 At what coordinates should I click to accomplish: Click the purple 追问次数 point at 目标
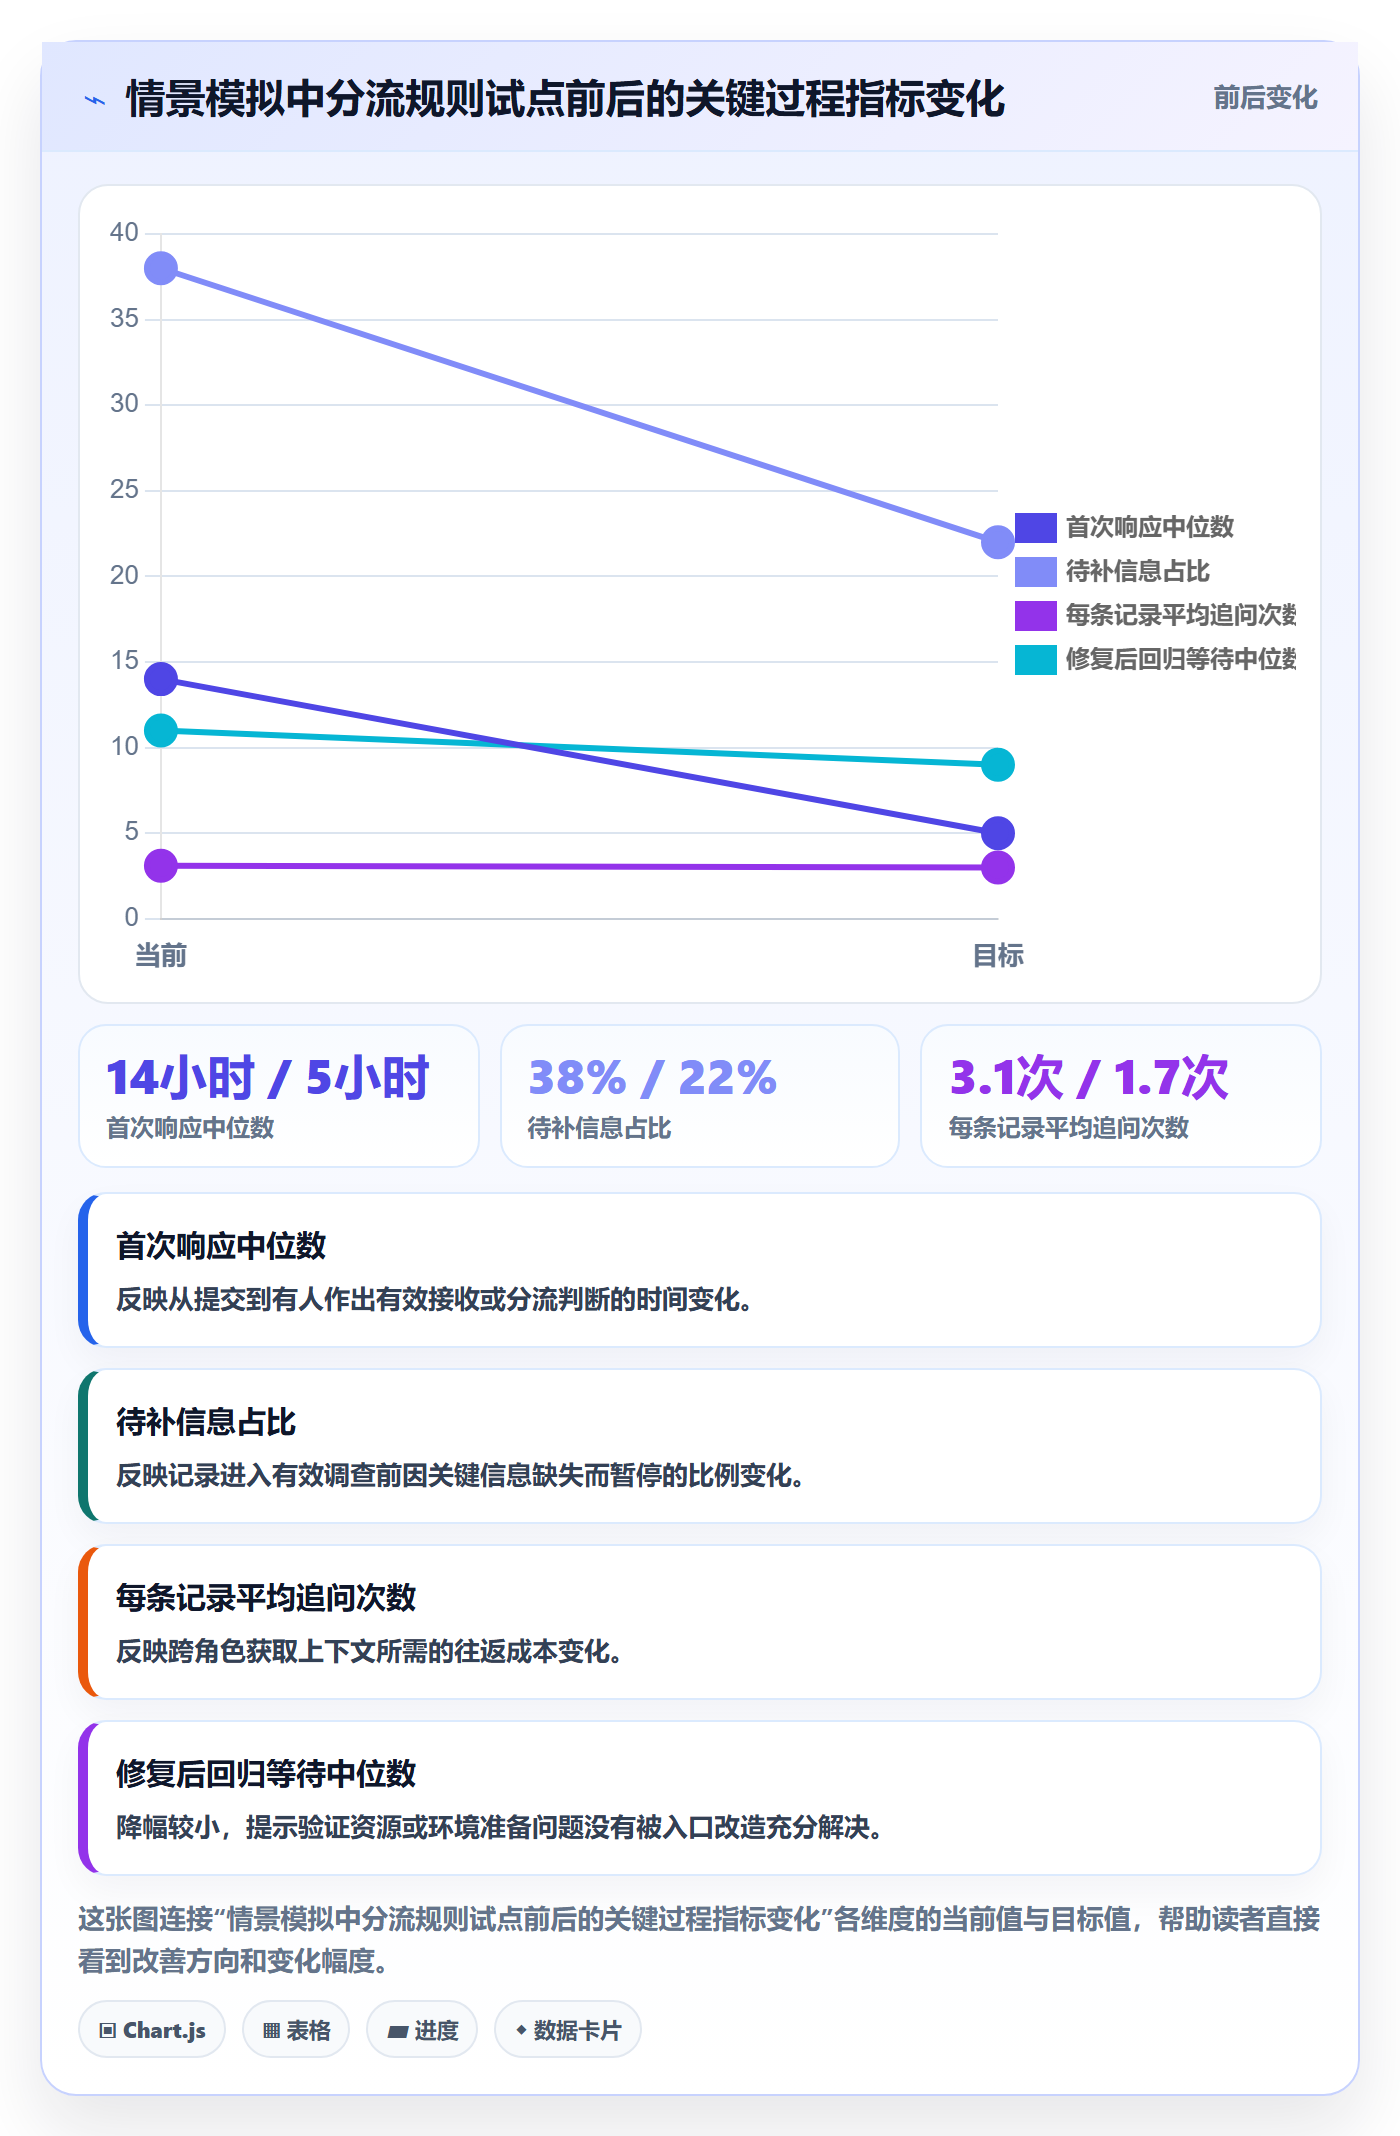[x=997, y=868]
